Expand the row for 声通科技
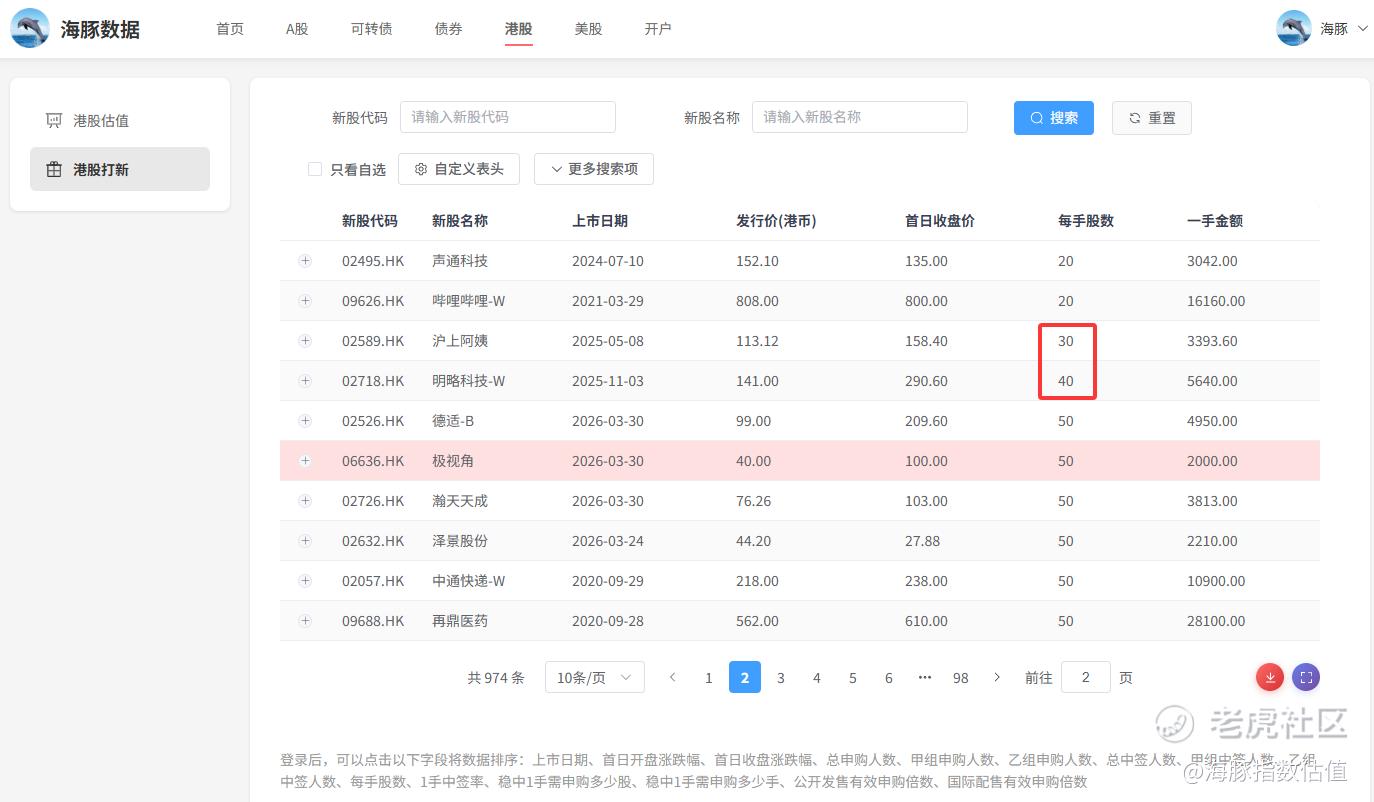 point(305,261)
